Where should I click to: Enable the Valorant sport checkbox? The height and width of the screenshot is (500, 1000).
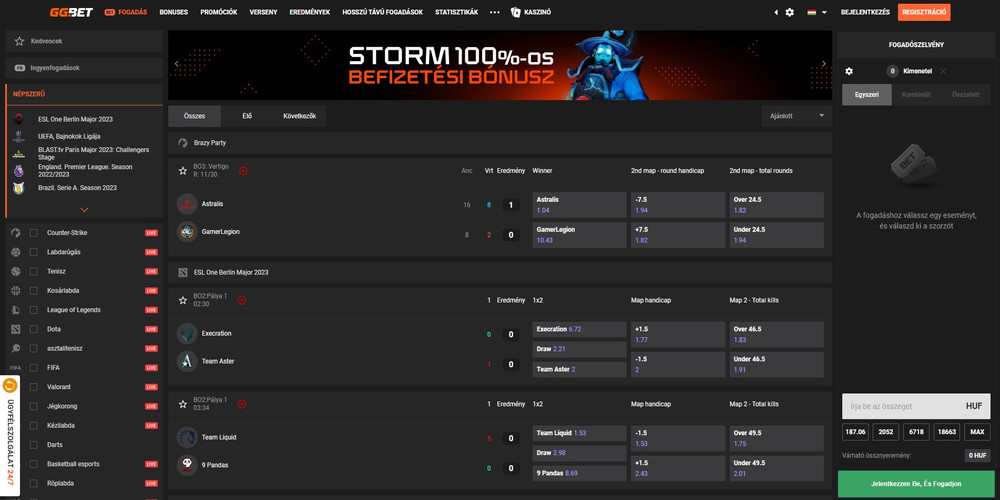[34, 387]
